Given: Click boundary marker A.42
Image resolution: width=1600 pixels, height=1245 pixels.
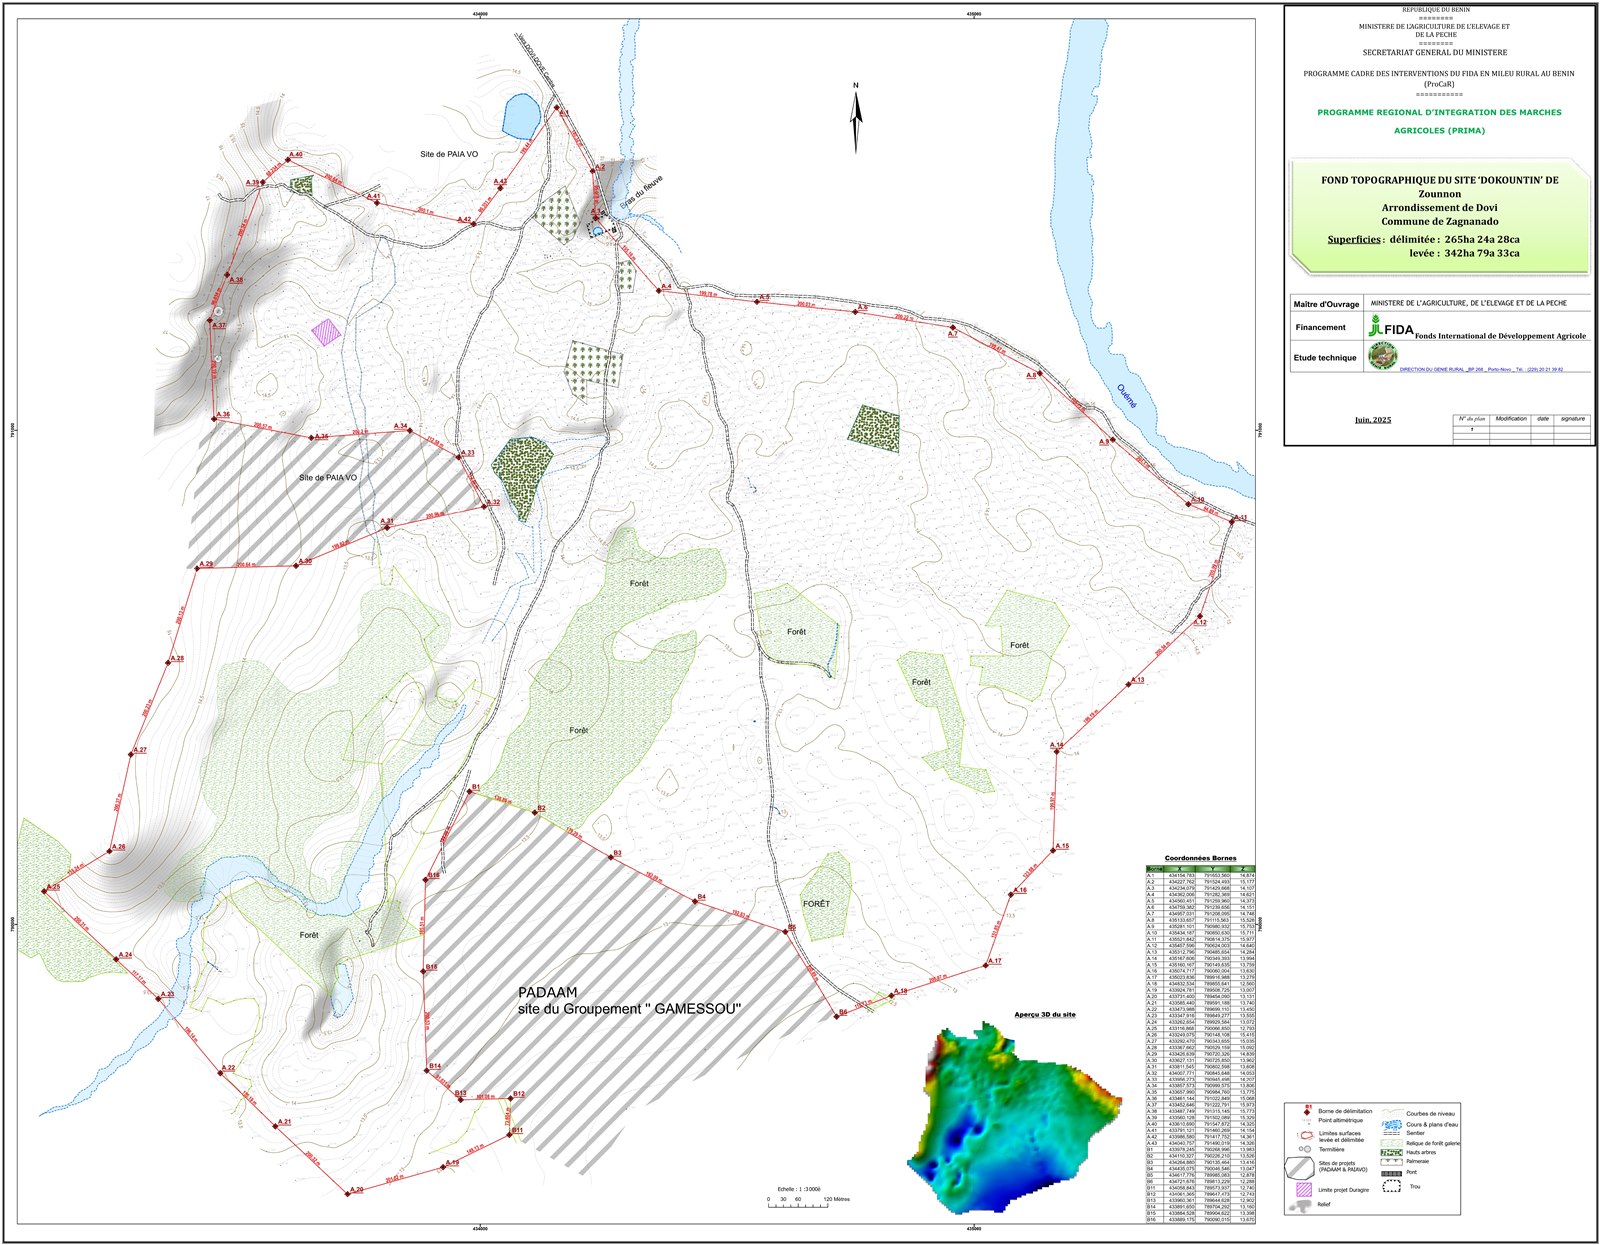Looking at the screenshot, I should coord(474,223).
